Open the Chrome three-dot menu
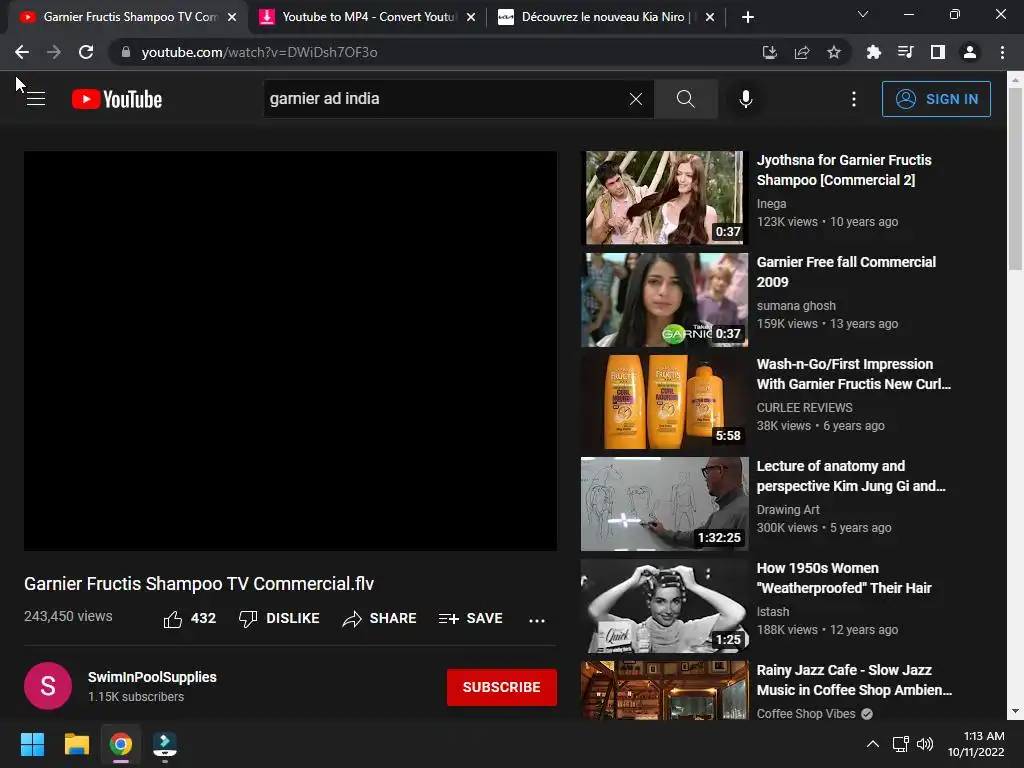Image resolution: width=1024 pixels, height=768 pixels. point(1002,52)
